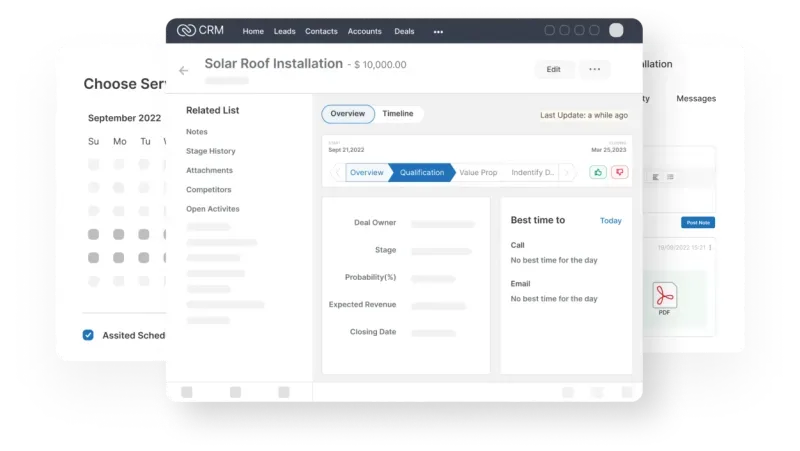
Task: Click the user profile avatar
Action: 616,30
